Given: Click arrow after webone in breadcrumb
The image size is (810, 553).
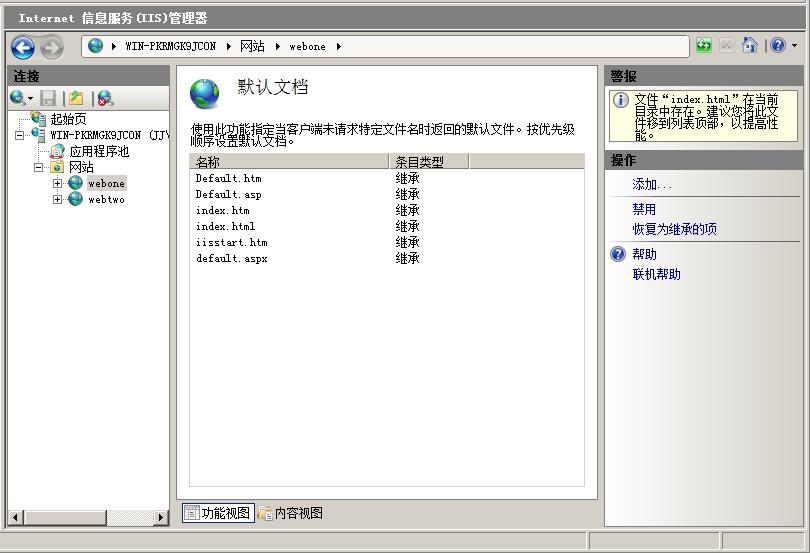Looking at the screenshot, I should click(338, 47).
